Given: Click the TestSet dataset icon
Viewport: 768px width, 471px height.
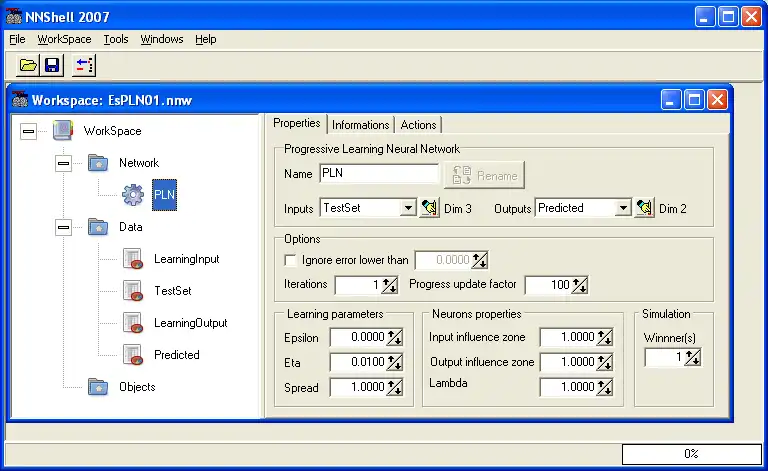Looking at the screenshot, I should [x=133, y=291].
